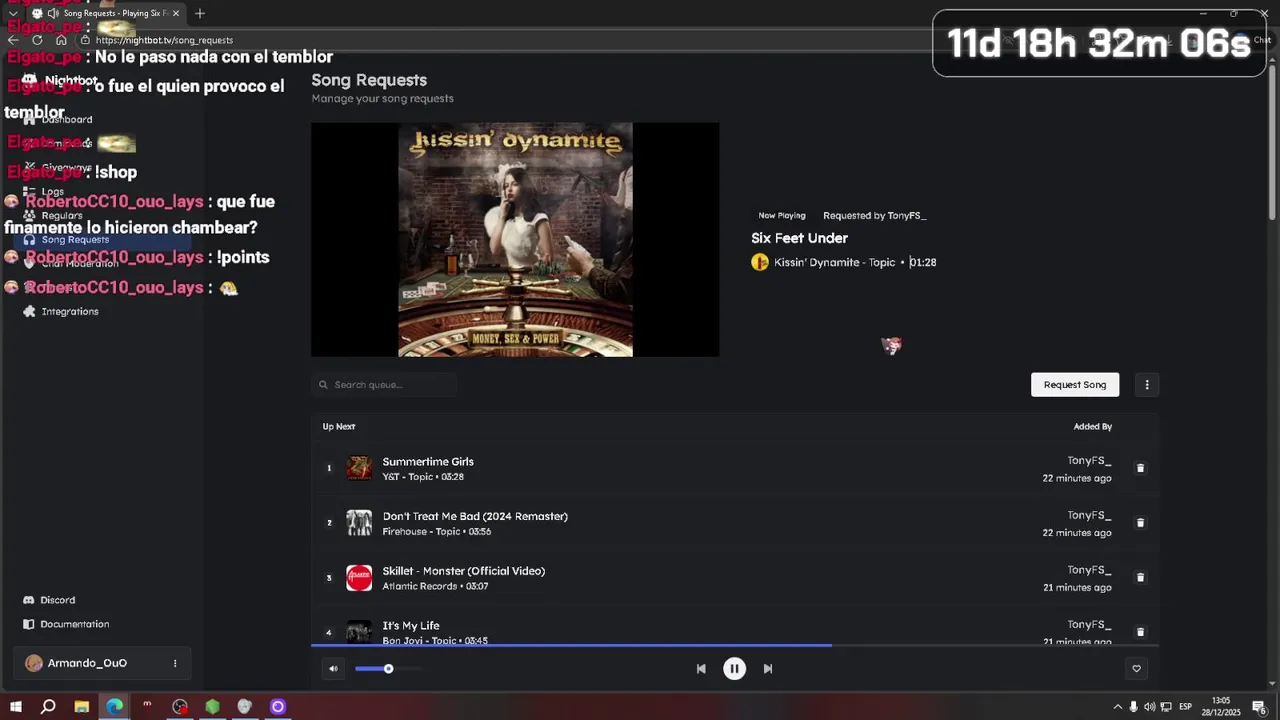1280x720 pixels.
Task: Favorite the current song with heart icon
Action: click(1136, 669)
